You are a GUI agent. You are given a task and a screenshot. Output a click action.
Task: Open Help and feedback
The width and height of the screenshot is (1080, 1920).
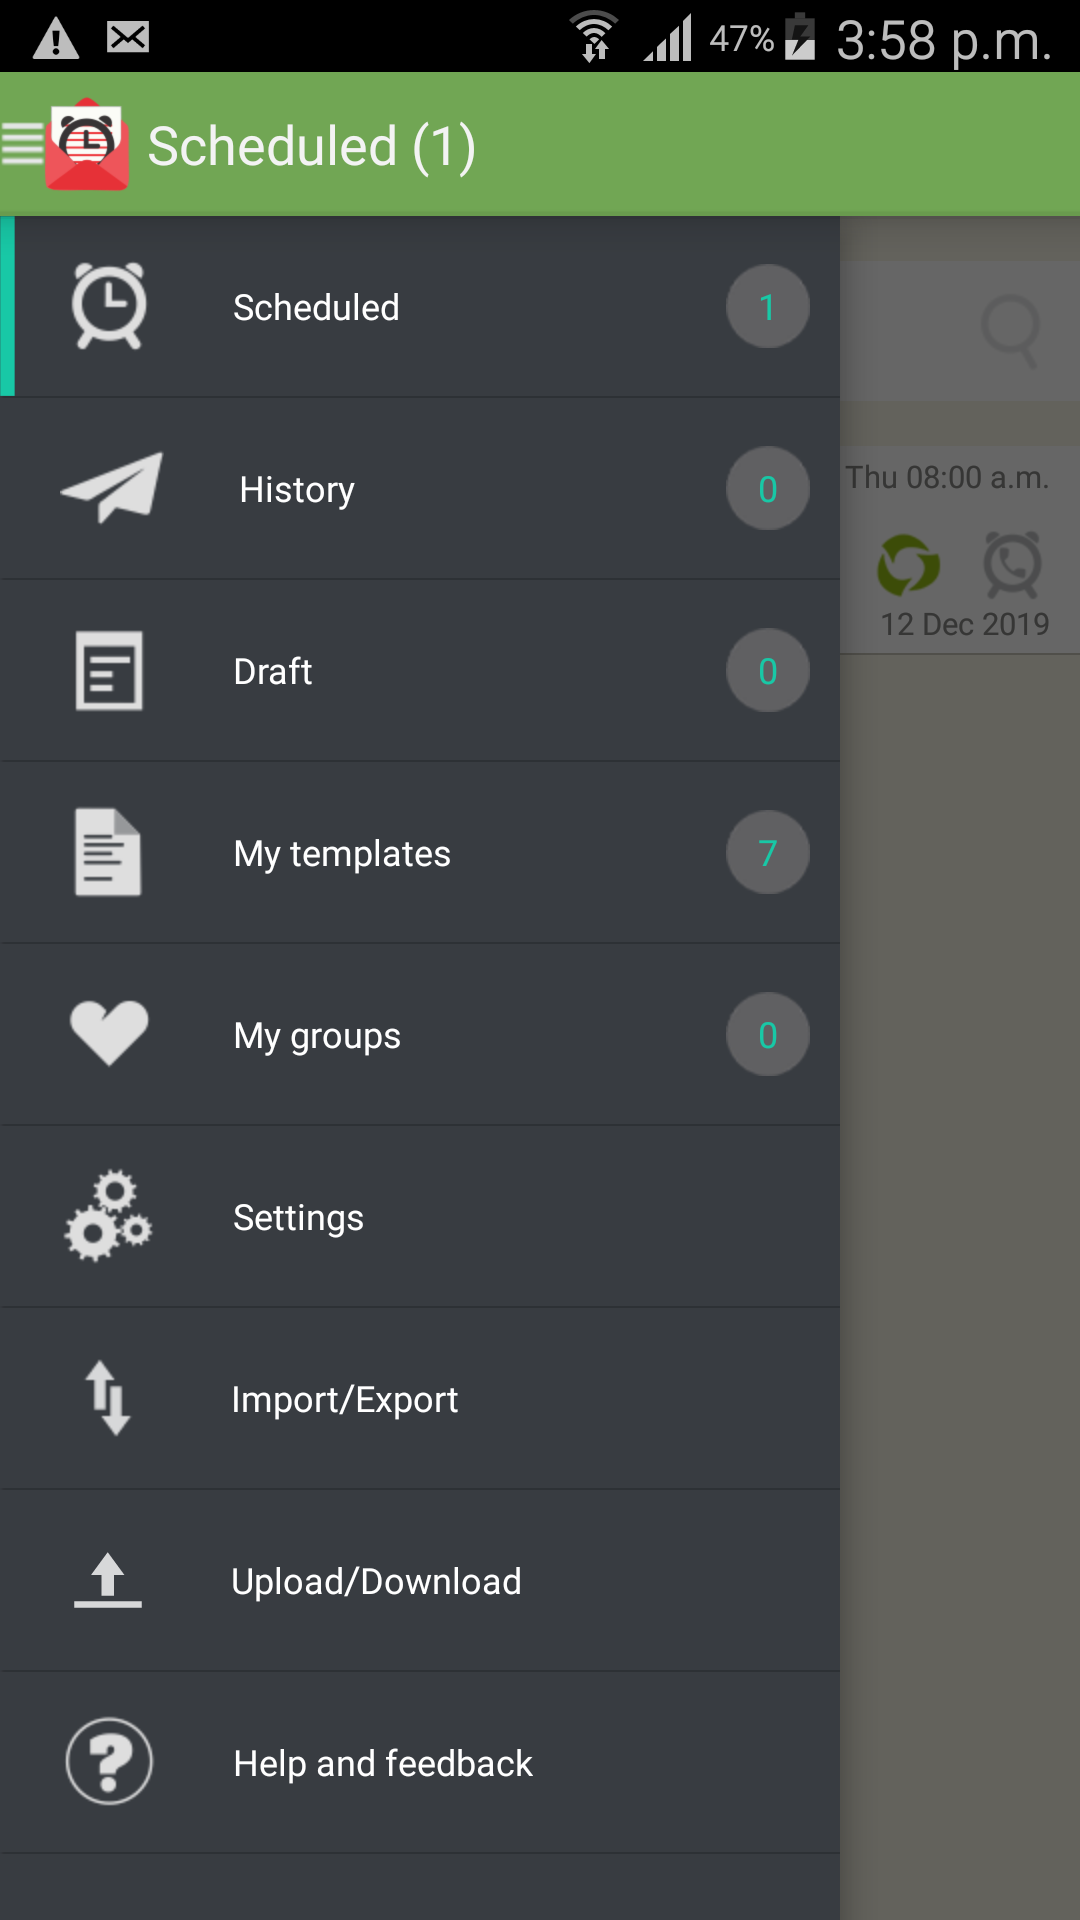coord(383,1764)
